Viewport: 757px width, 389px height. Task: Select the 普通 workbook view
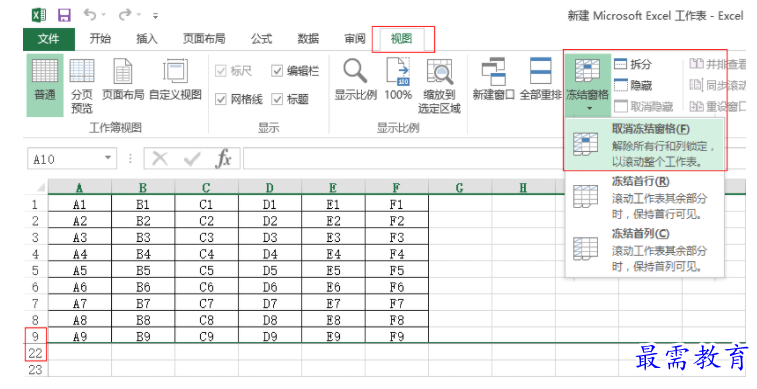[45, 85]
